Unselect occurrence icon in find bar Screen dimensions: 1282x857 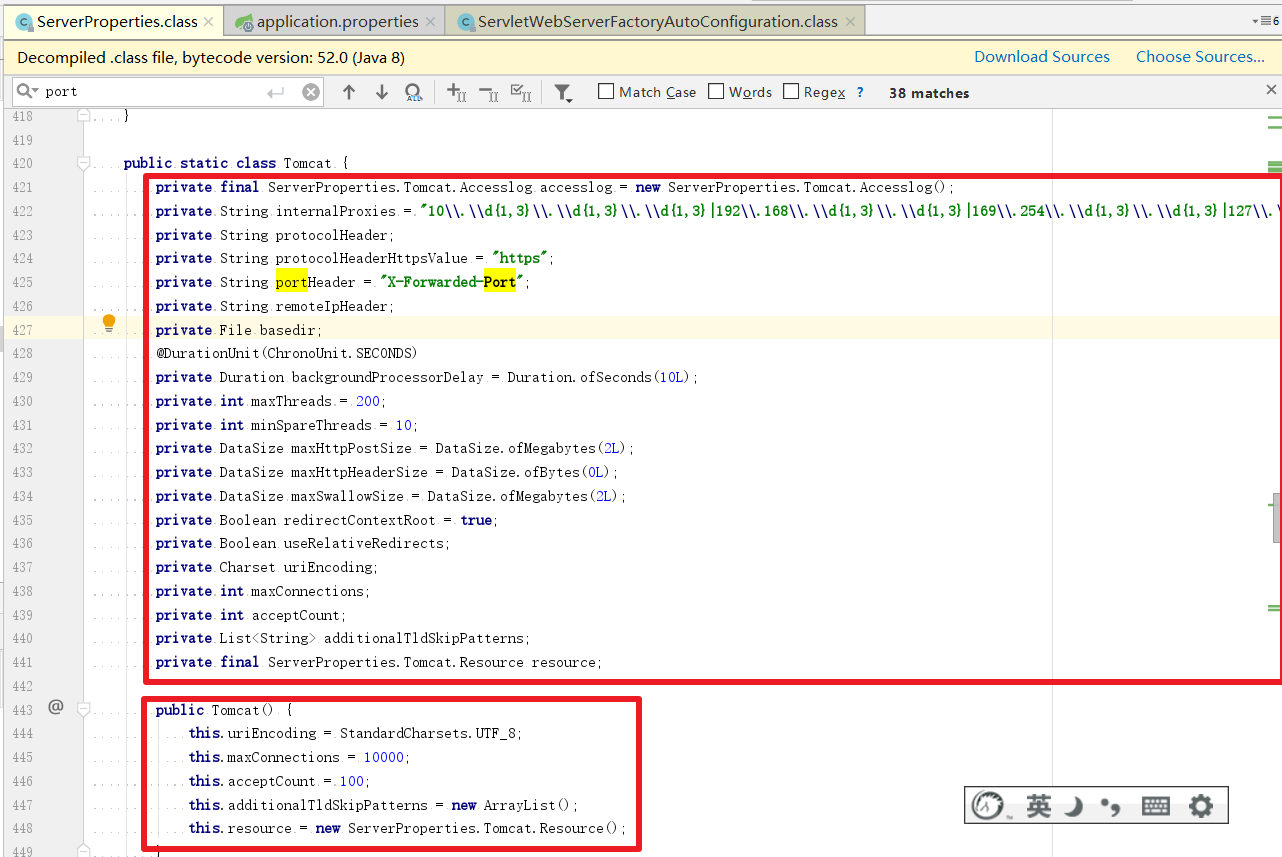489,92
